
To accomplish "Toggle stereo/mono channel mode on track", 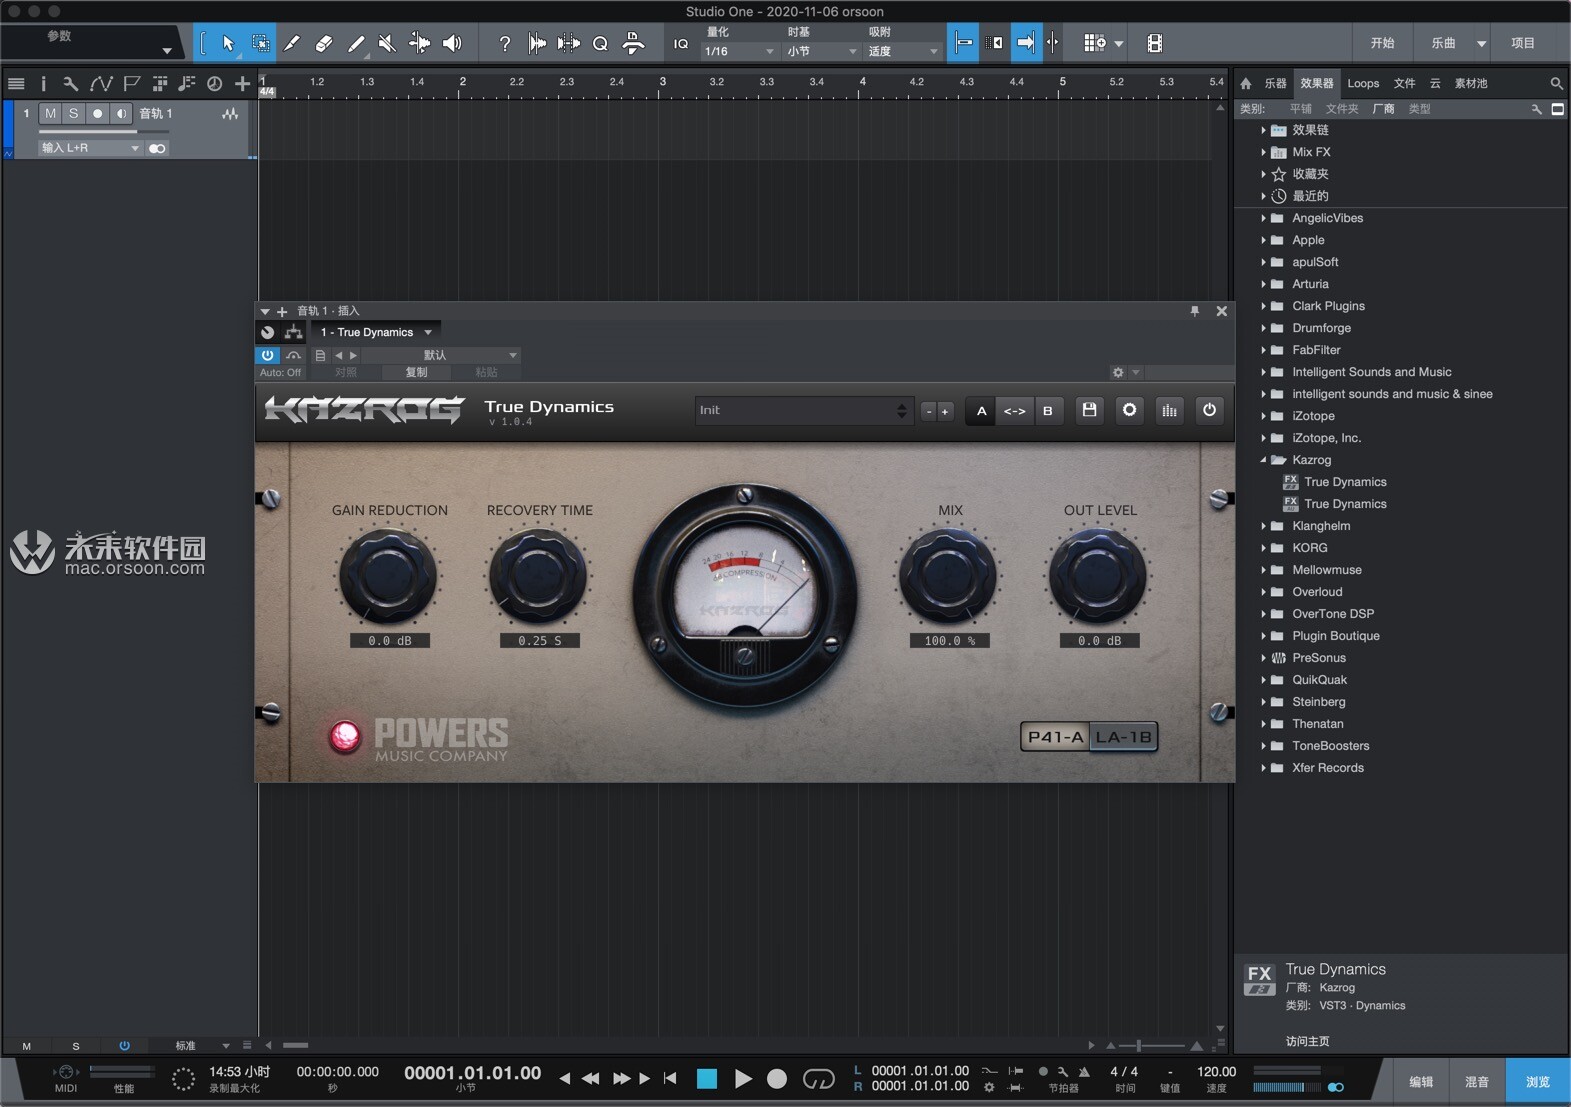I will [157, 148].
